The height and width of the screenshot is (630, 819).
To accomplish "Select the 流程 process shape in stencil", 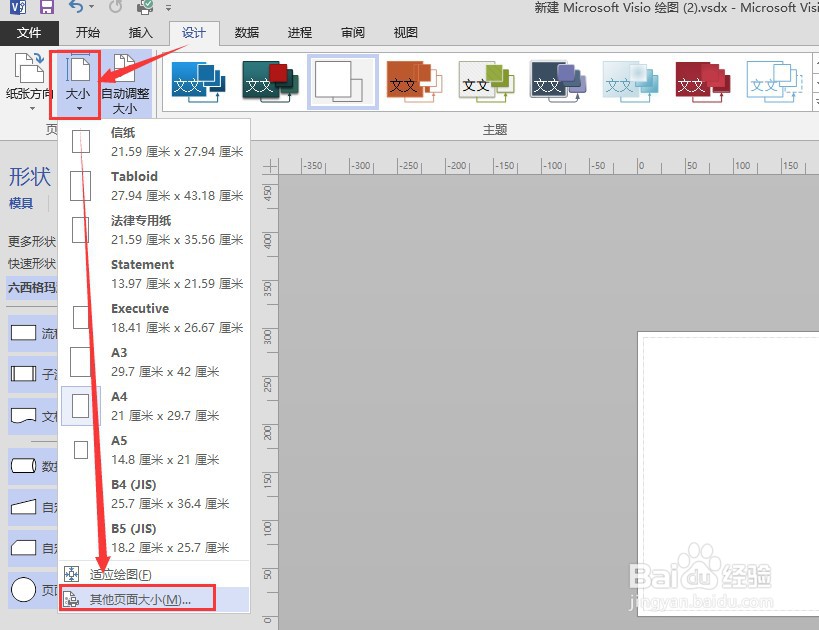I will point(22,333).
